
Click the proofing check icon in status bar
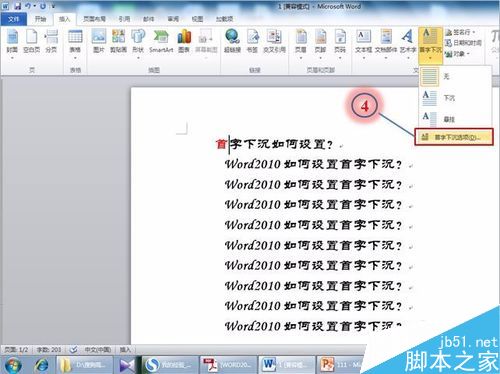pos(74,350)
